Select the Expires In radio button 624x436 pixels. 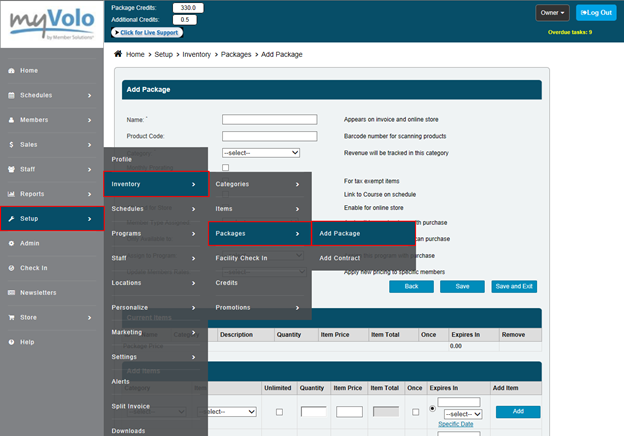click(430, 408)
